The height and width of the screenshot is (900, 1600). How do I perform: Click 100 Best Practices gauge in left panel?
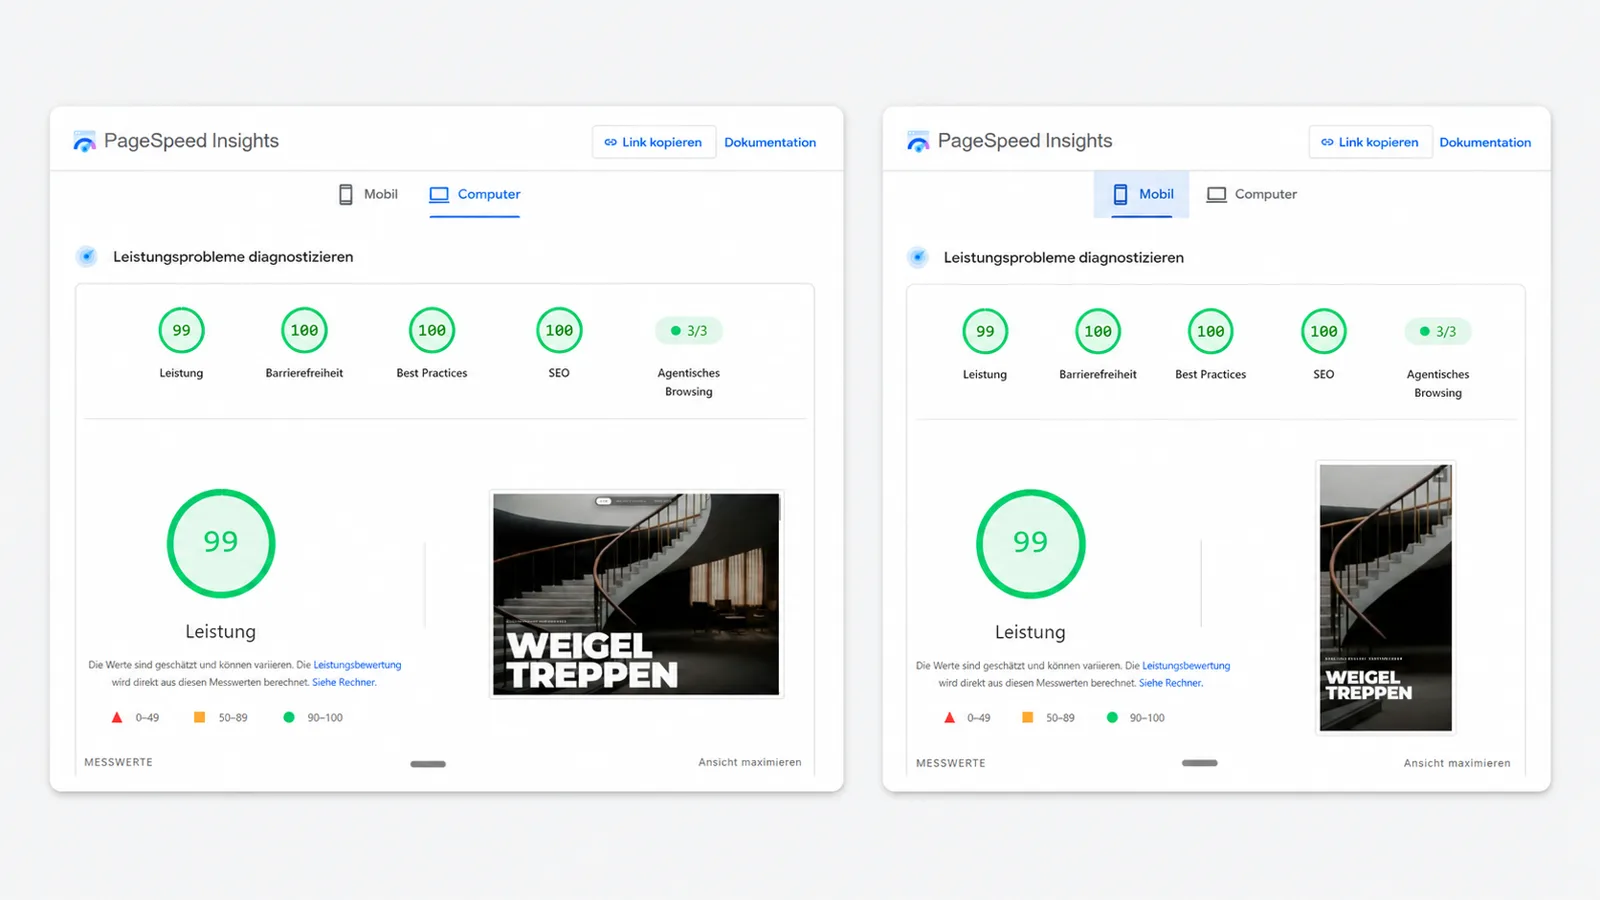tap(432, 331)
